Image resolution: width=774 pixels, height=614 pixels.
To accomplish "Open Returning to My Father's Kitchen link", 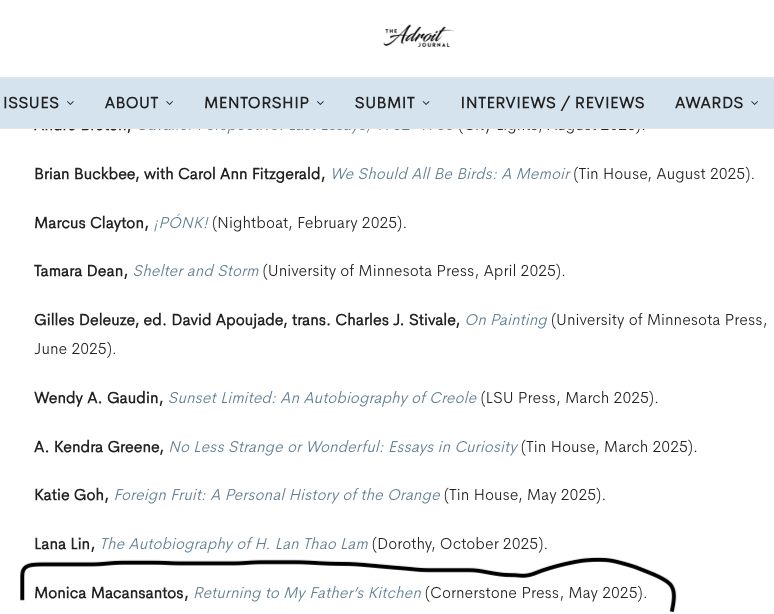I will pos(306,593).
